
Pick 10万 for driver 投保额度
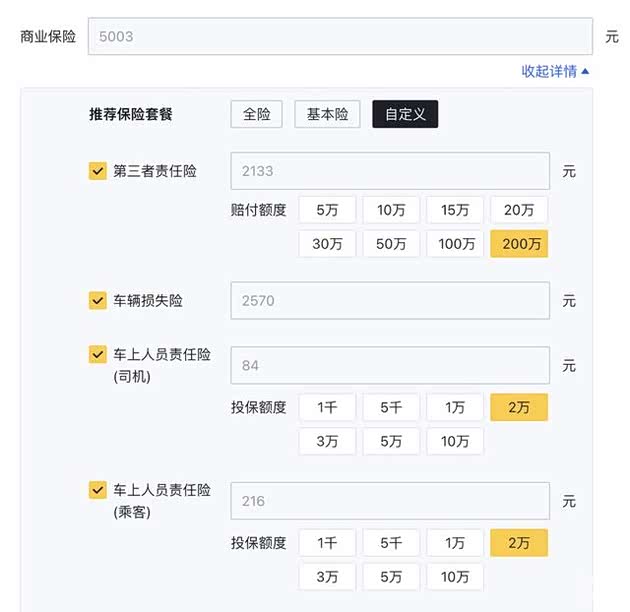point(455,441)
